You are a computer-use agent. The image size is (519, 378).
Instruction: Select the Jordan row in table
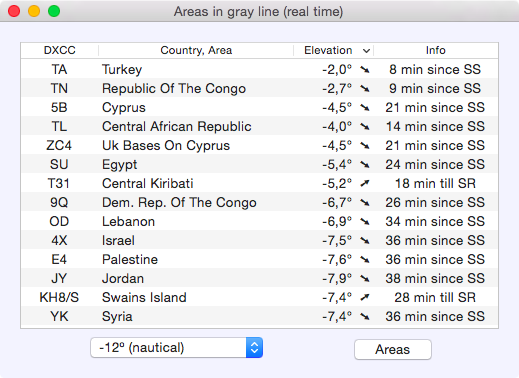click(259, 278)
